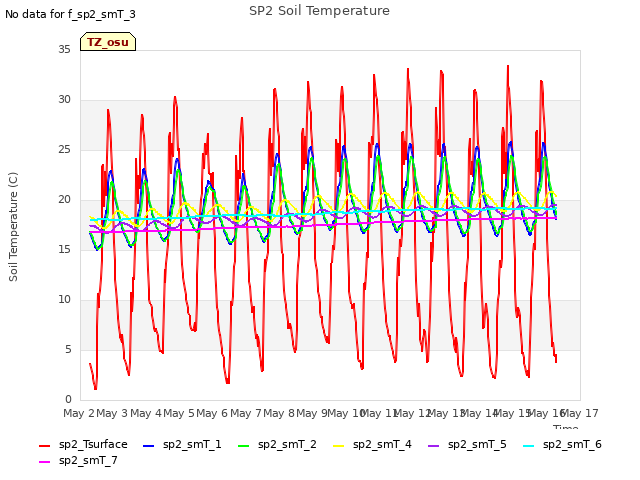Click the sp2_smT_4 legend entry
This screenshot has width=640, height=480.
tap(372, 444)
